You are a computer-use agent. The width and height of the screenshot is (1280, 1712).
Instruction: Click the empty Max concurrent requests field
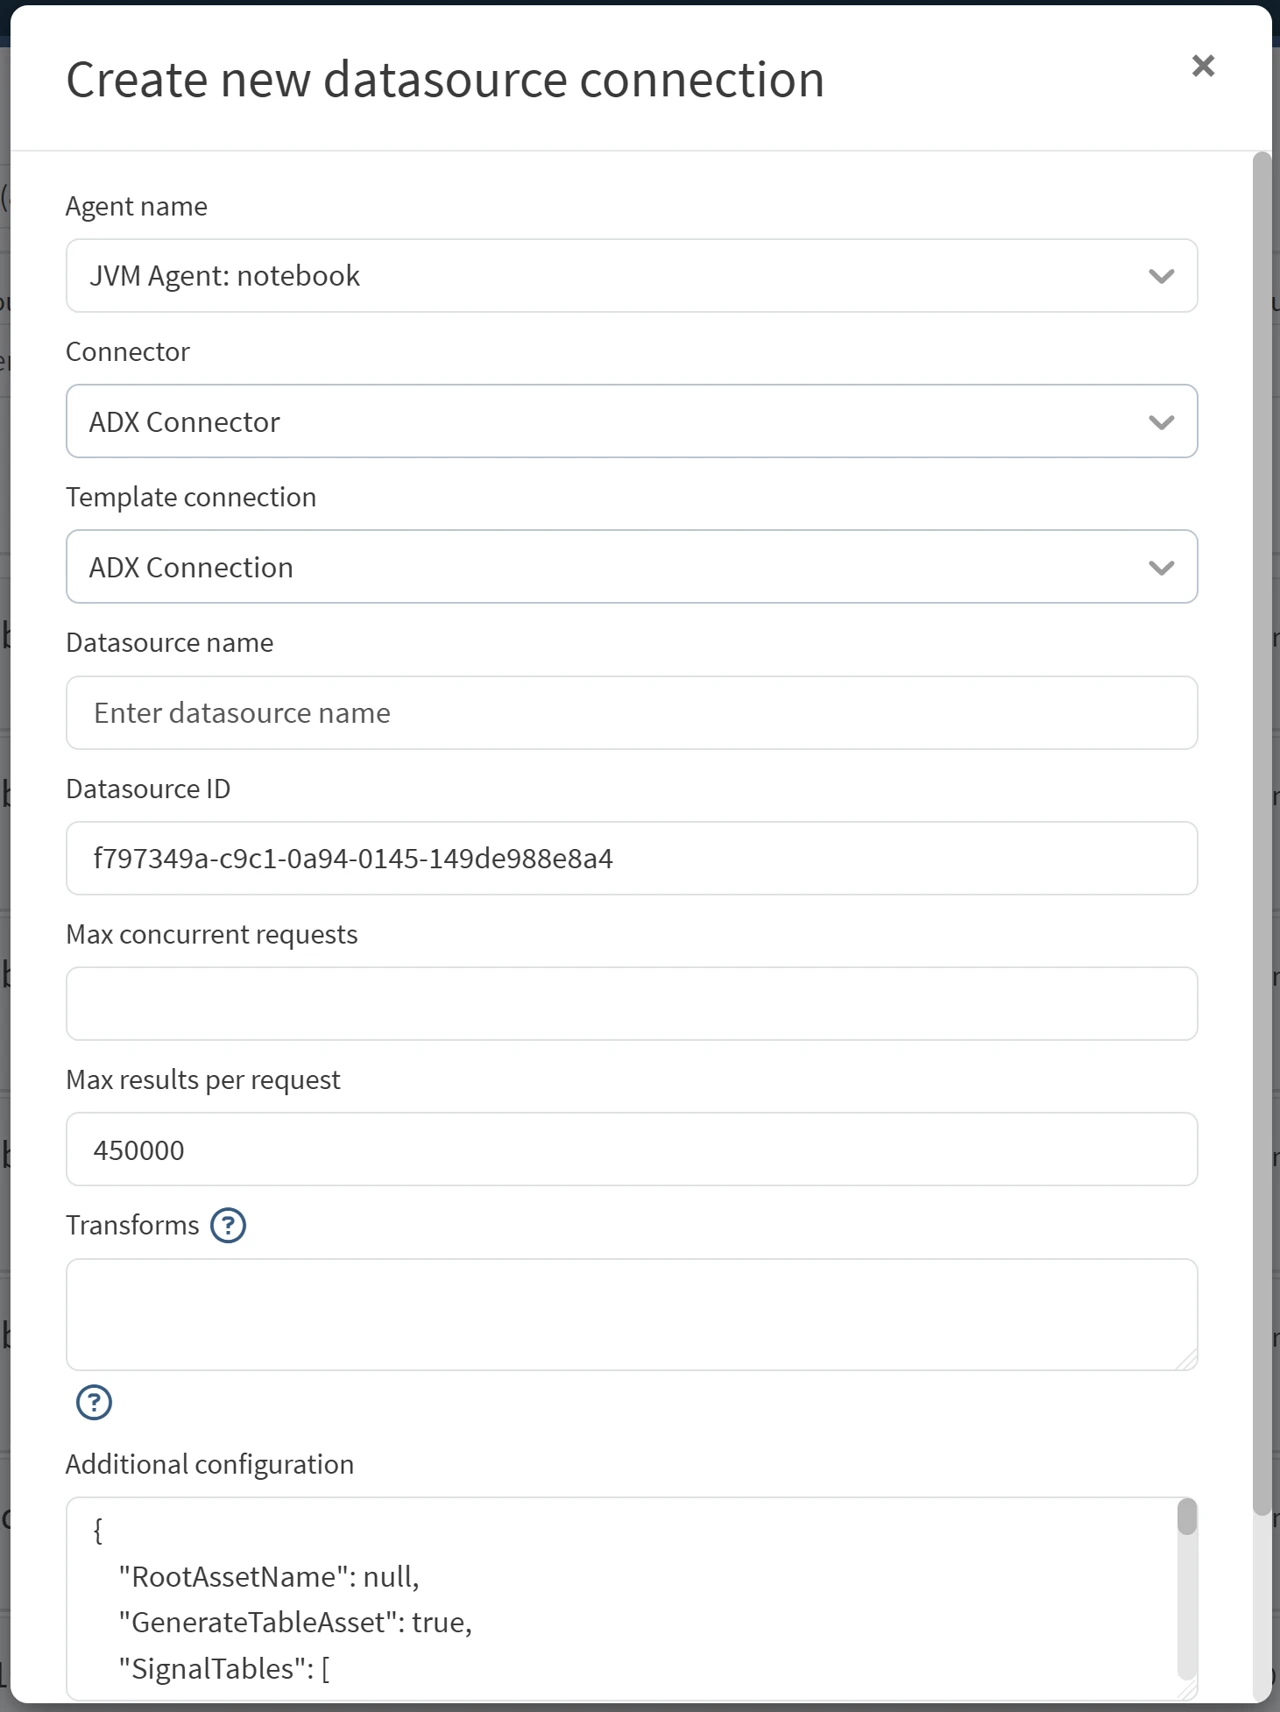coord(631,1004)
